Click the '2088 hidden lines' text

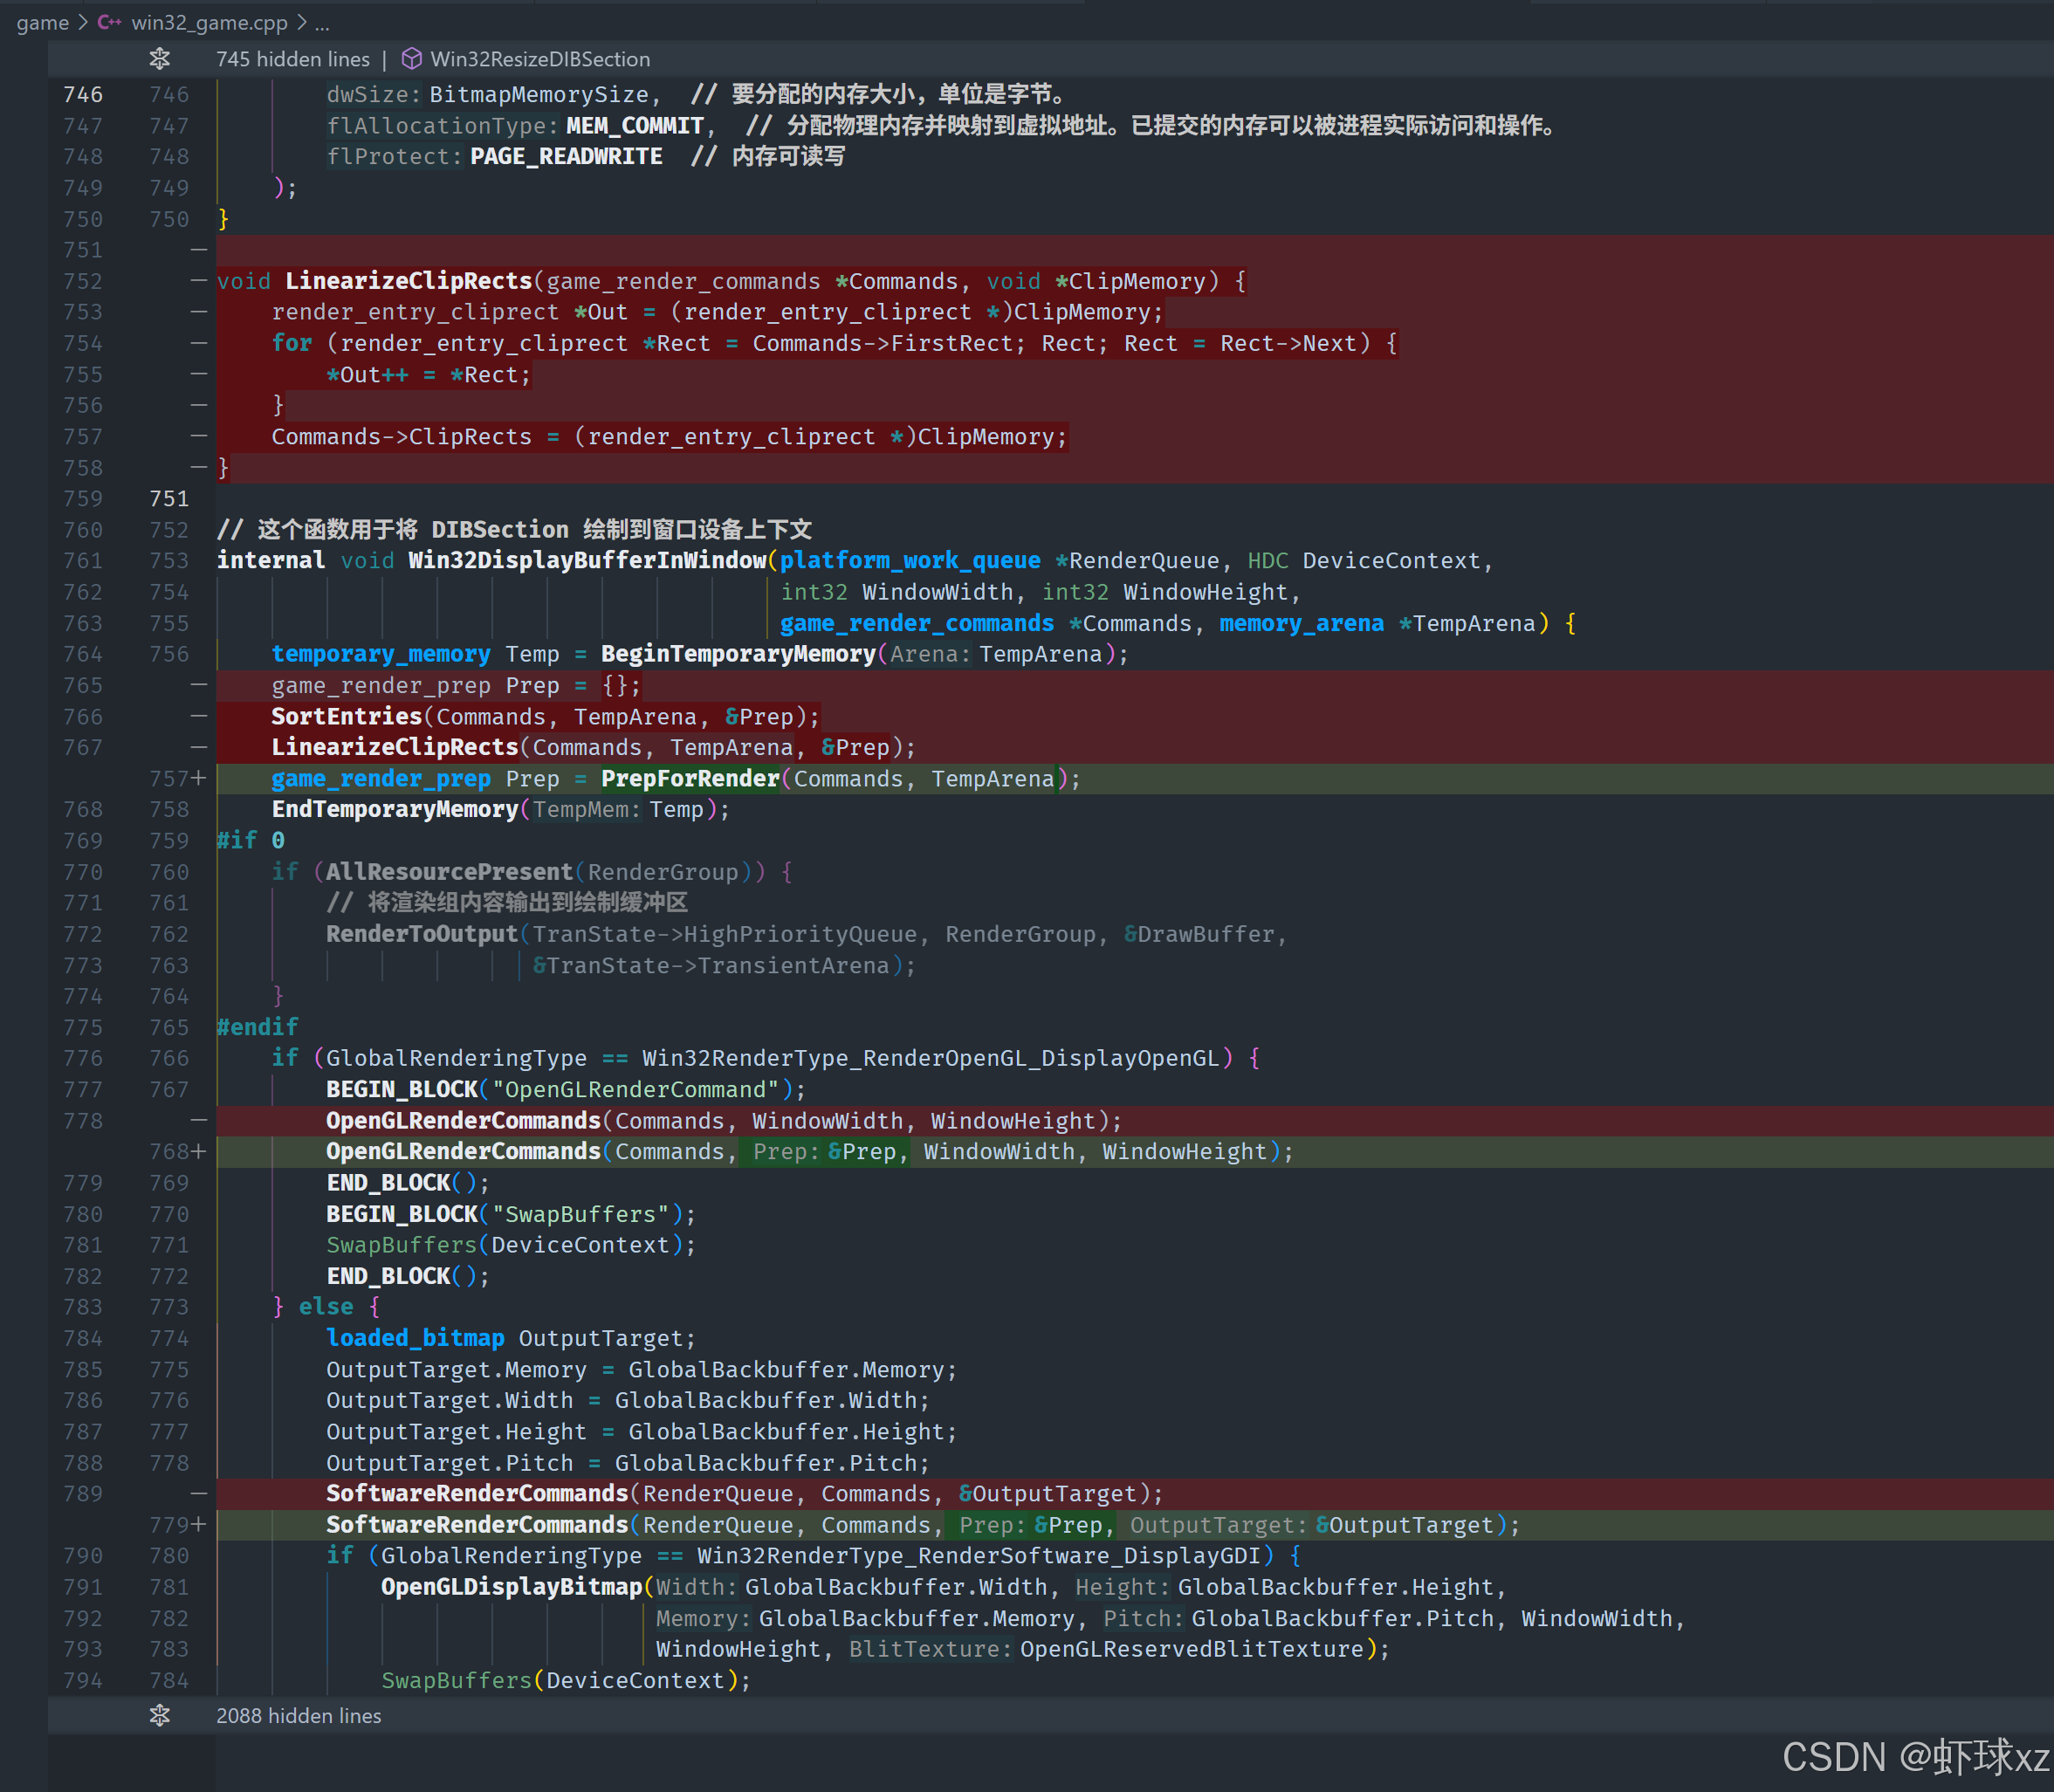coord(298,1716)
